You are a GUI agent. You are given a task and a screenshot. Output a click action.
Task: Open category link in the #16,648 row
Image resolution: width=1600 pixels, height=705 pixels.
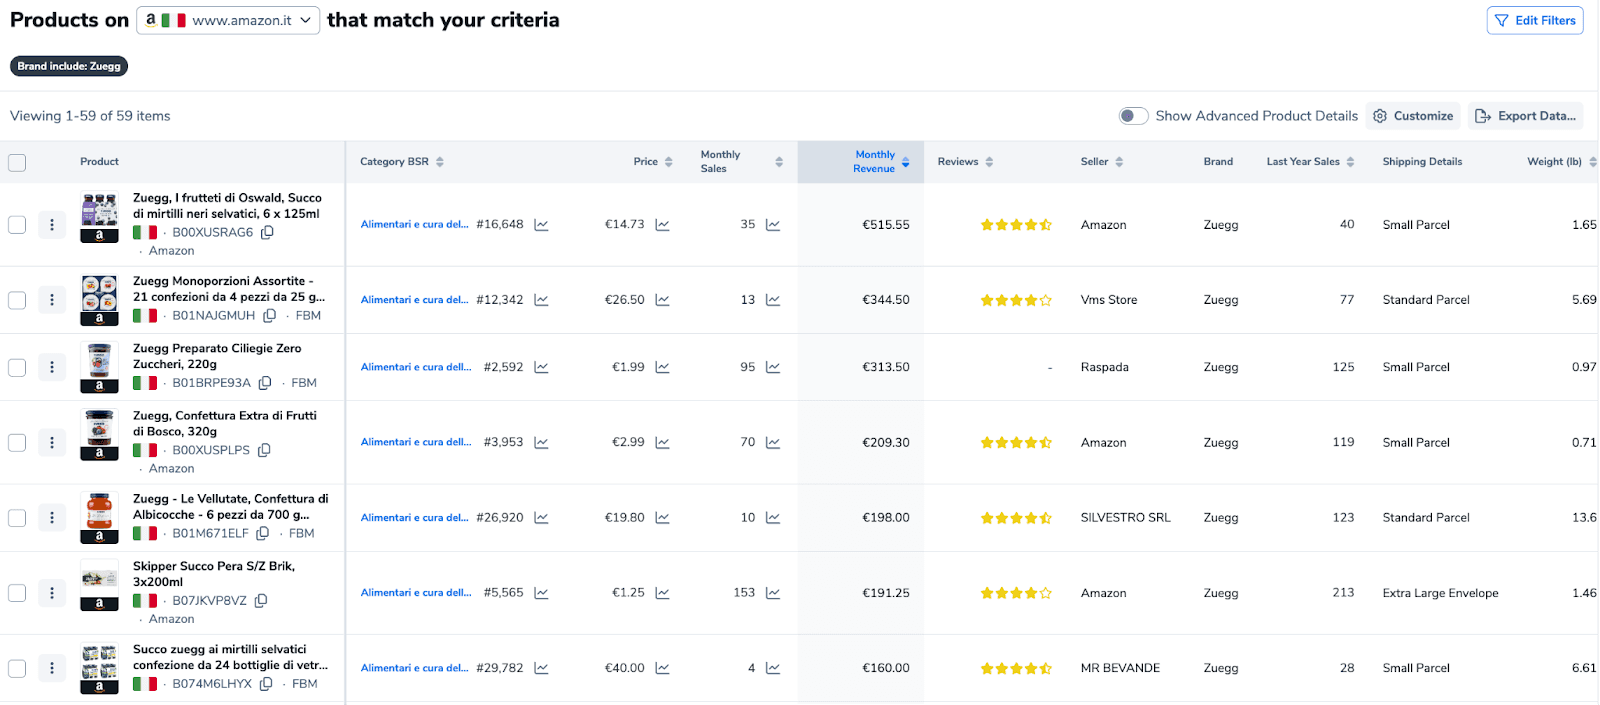point(414,225)
